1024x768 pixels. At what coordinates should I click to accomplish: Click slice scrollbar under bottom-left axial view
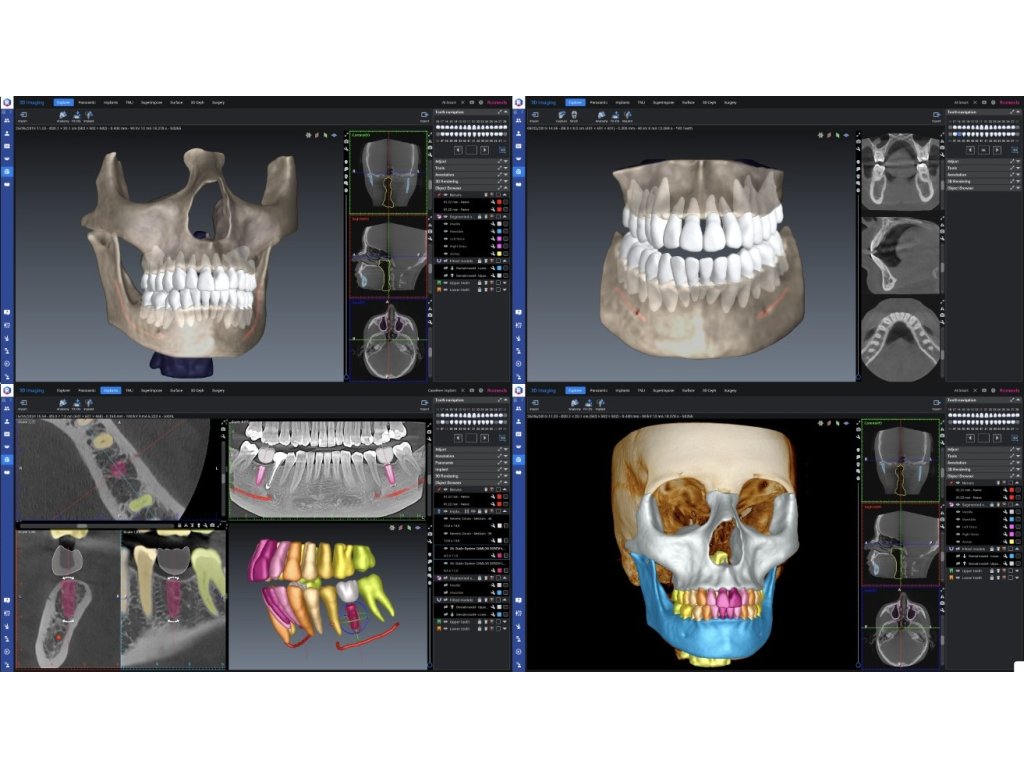[x=98, y=524]
